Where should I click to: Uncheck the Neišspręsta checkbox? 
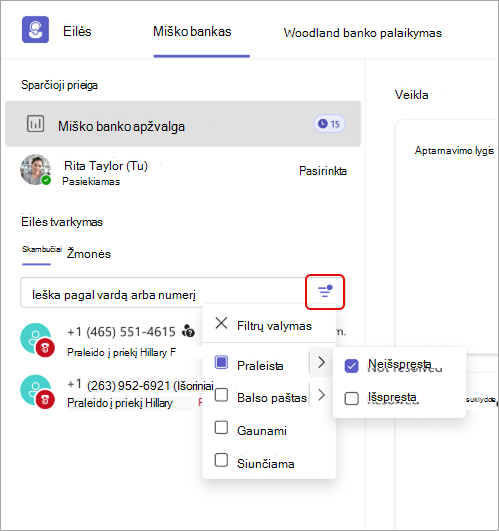click(351, 366)
